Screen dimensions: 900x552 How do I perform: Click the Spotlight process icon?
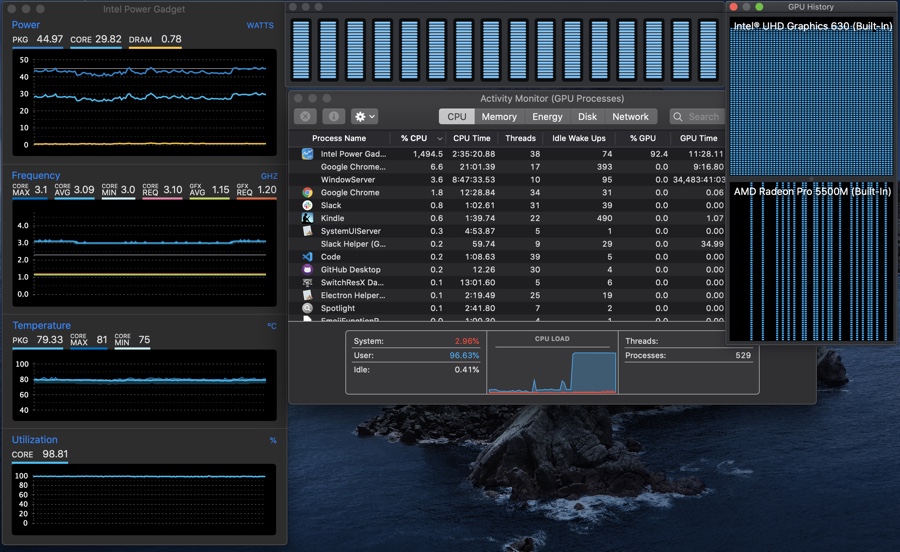coord(308,308)
